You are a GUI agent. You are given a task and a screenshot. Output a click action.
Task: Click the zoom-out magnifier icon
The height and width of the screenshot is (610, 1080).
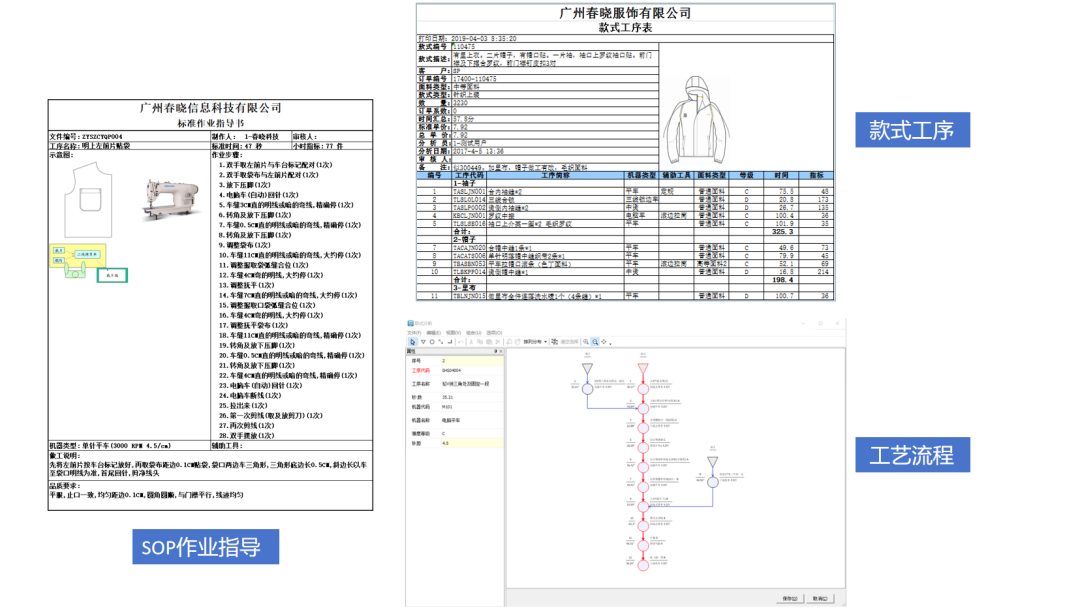595,342
